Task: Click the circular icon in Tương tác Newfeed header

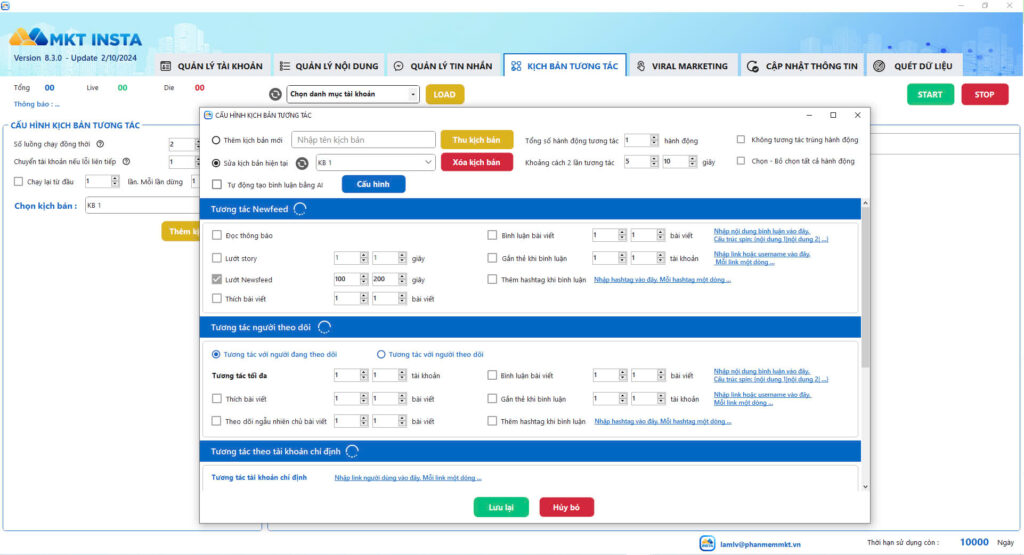Action: click(300, 208)
